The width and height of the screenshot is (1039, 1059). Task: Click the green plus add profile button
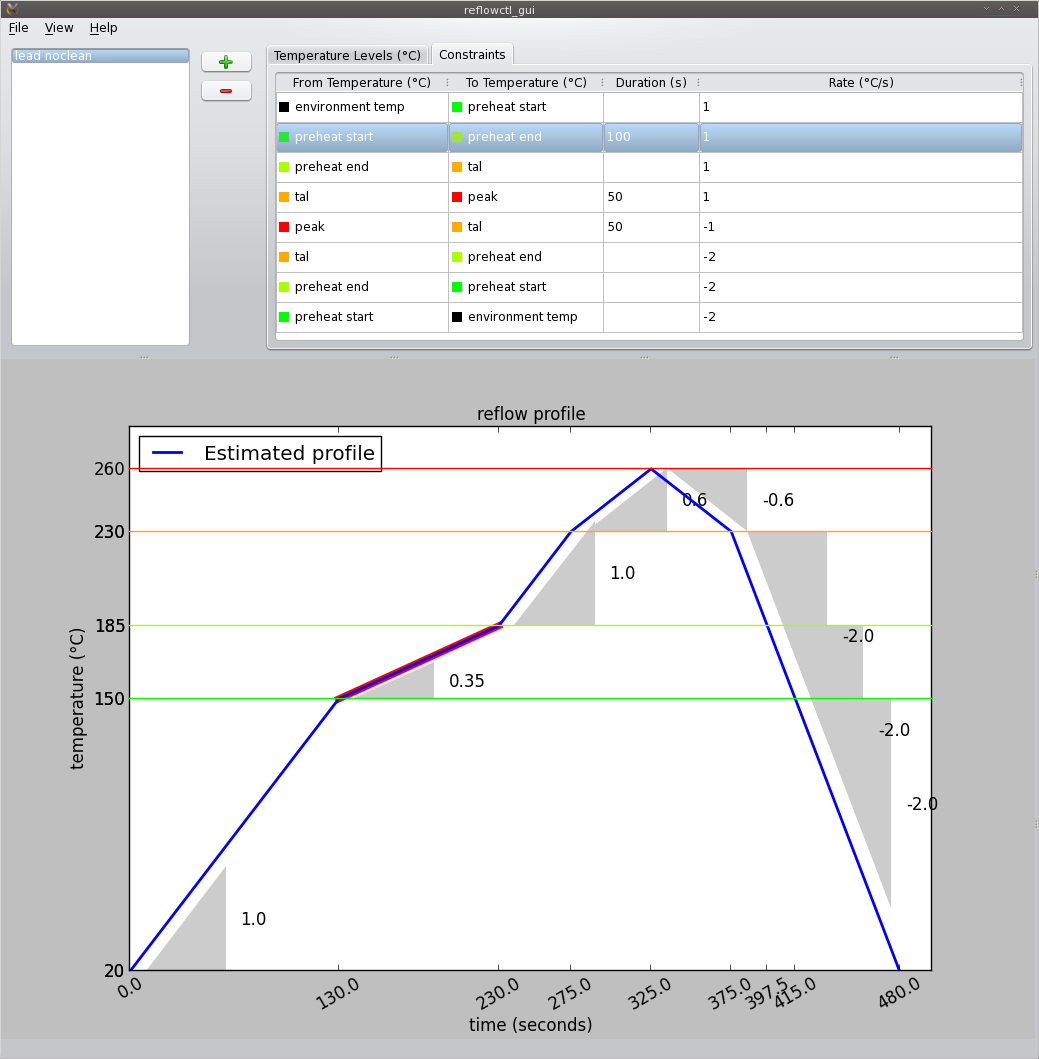226,62
